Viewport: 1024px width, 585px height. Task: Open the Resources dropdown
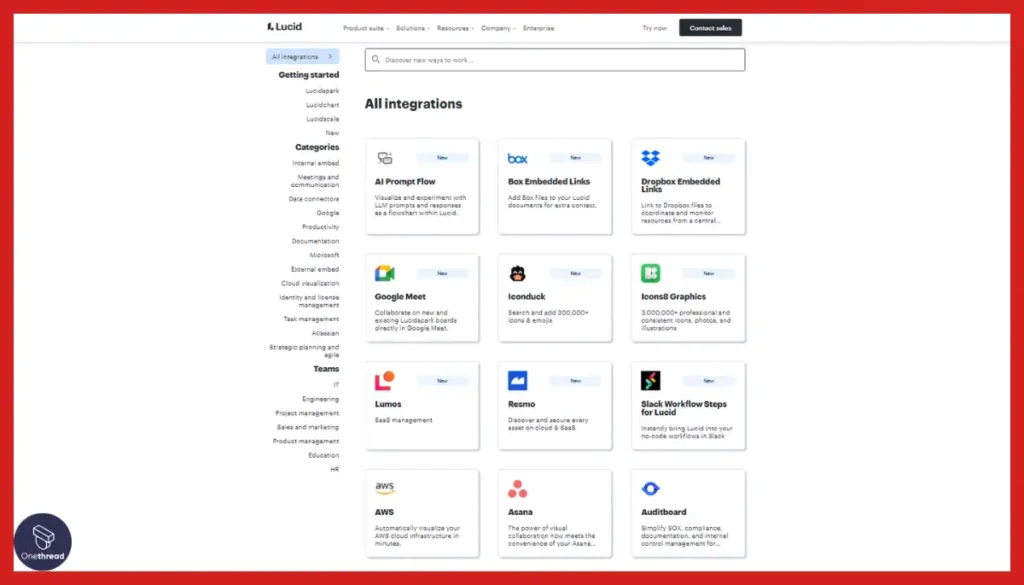(x=455, y=28)
